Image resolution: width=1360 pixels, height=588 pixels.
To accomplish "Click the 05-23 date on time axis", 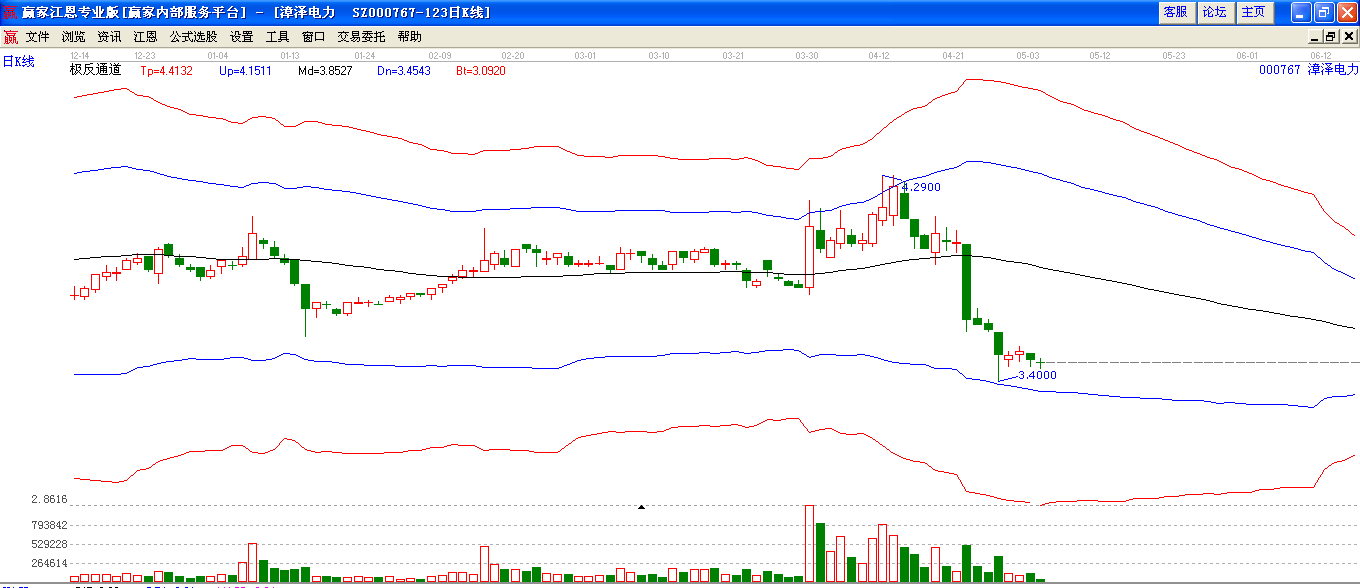I will 1174,55.
